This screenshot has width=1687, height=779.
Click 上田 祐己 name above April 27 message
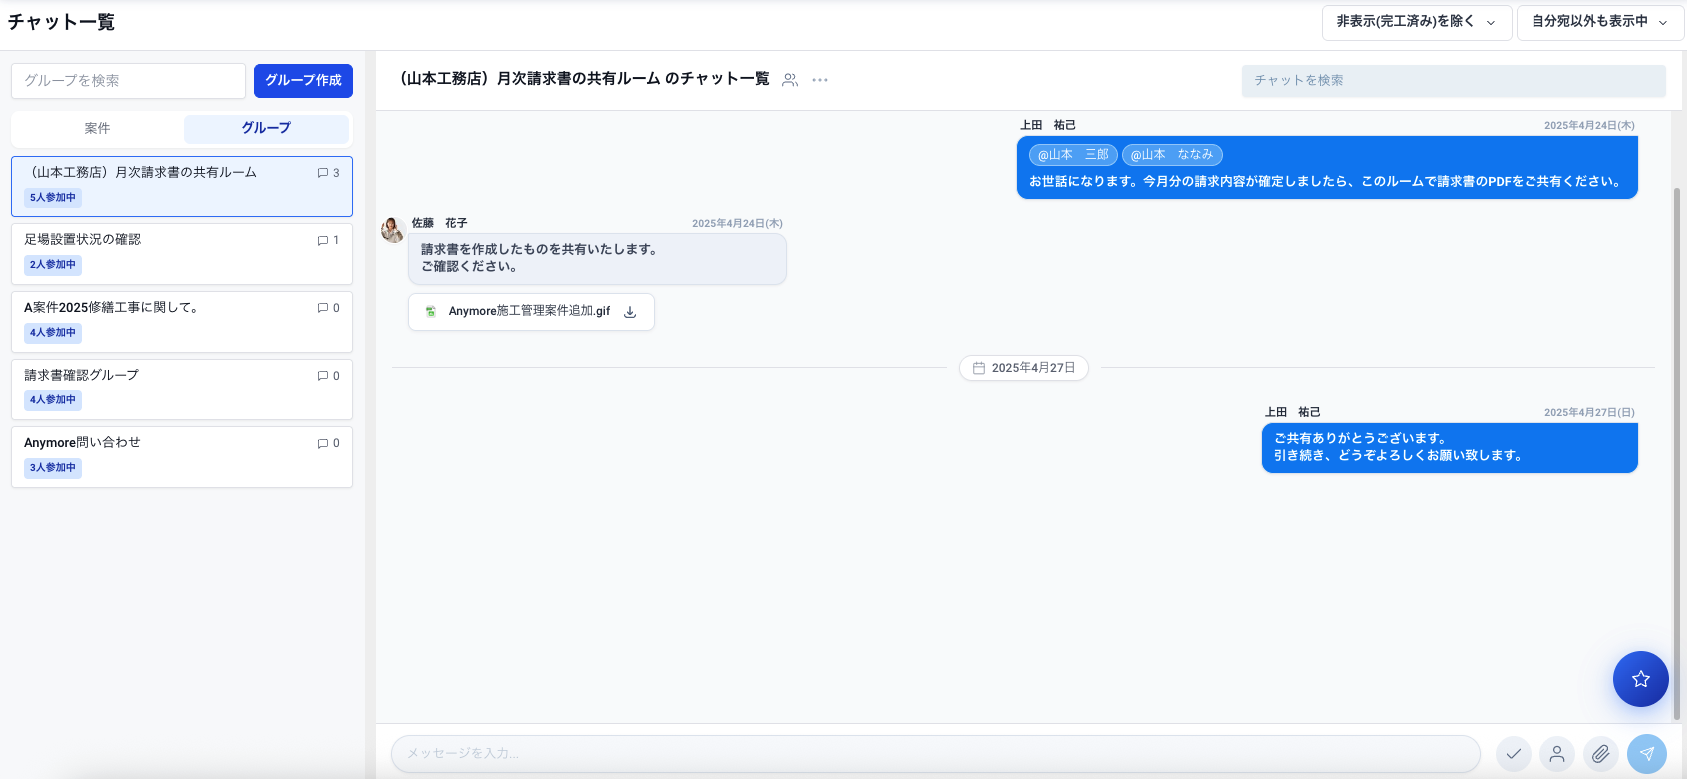click(x=1292, y=412)
